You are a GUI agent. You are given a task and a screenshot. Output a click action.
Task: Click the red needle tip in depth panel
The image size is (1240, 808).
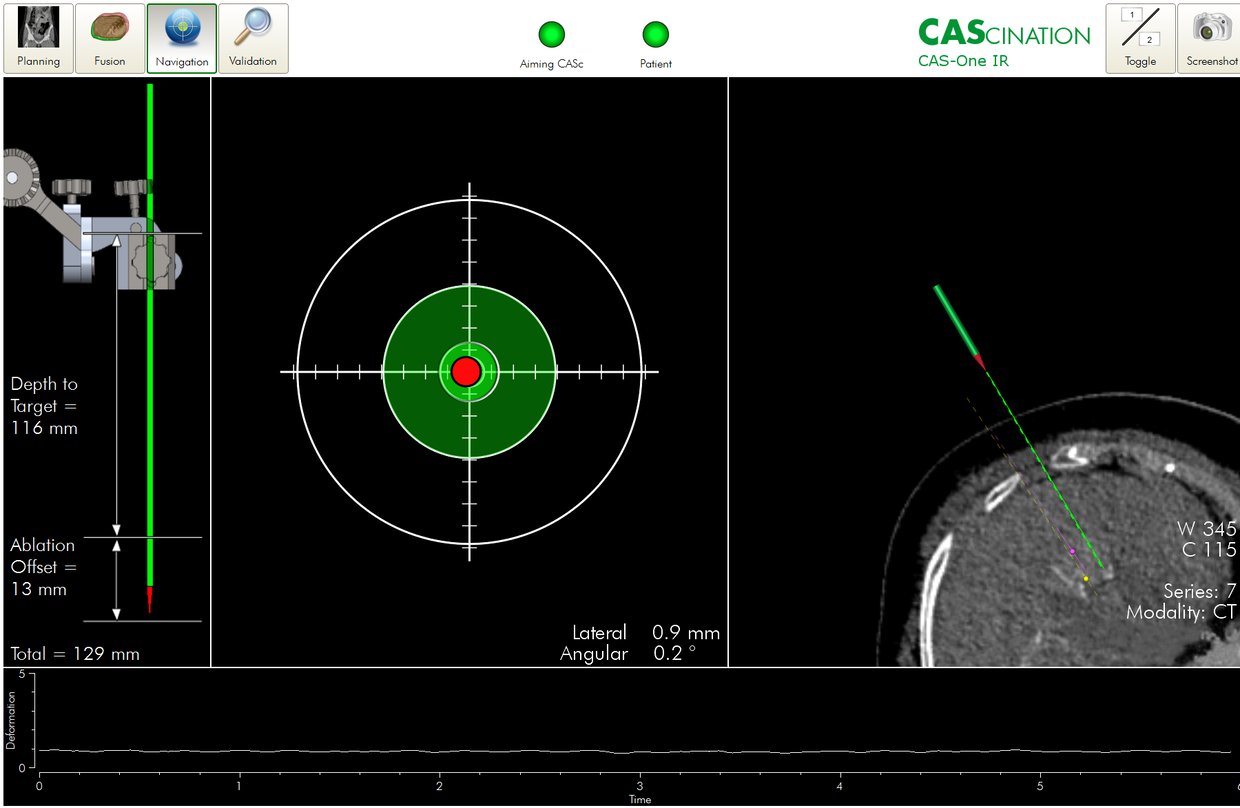[150, 598]
